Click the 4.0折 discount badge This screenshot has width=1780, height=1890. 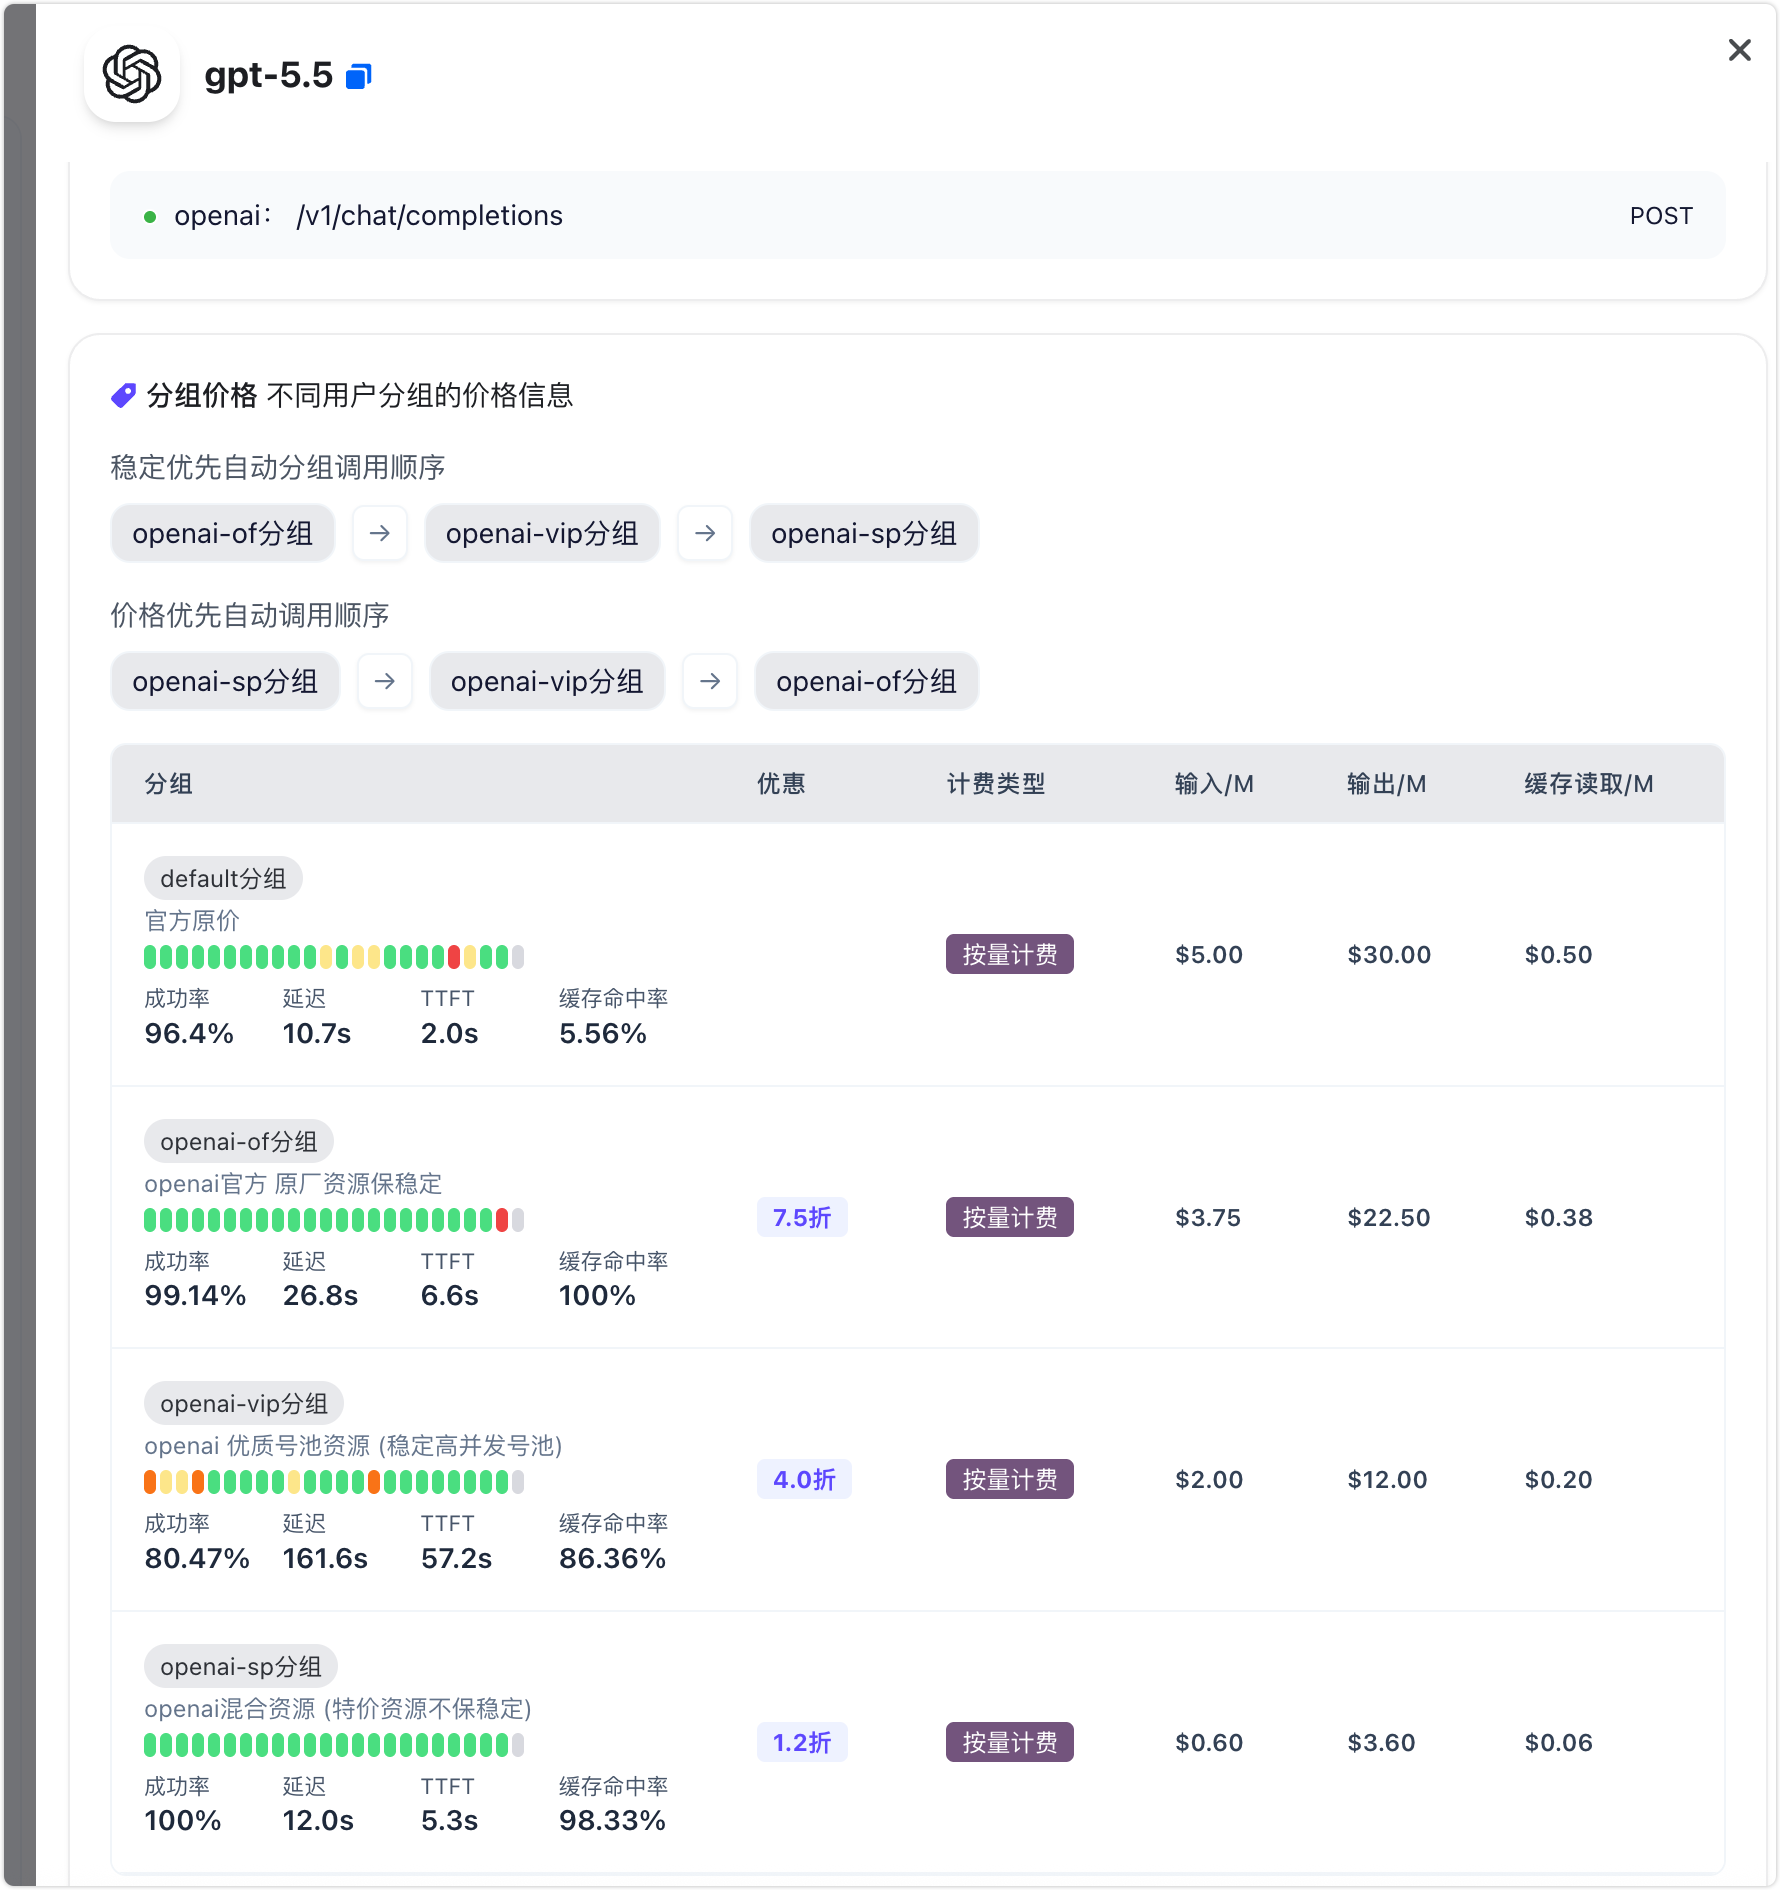pyautogui.click(x=804, y=1479)
